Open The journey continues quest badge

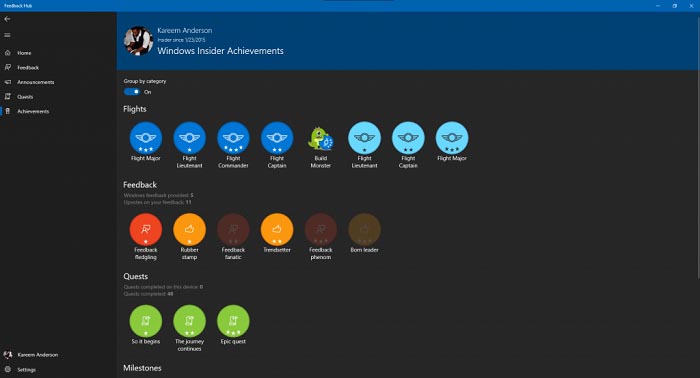point(189,321)
